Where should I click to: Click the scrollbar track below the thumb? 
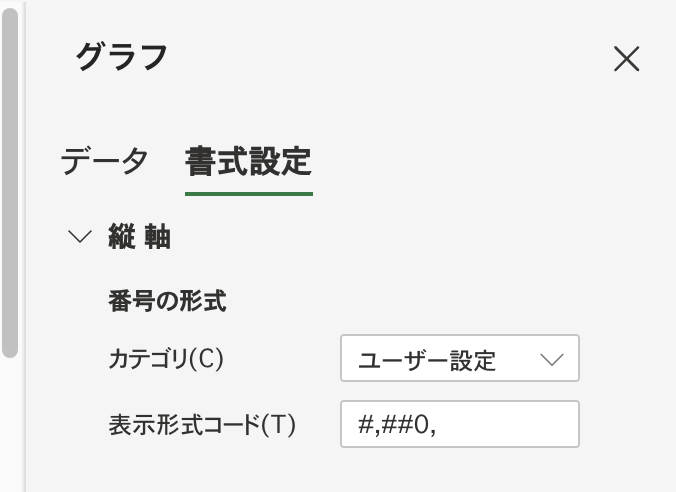pyautogui.click(x=10, y=420)
